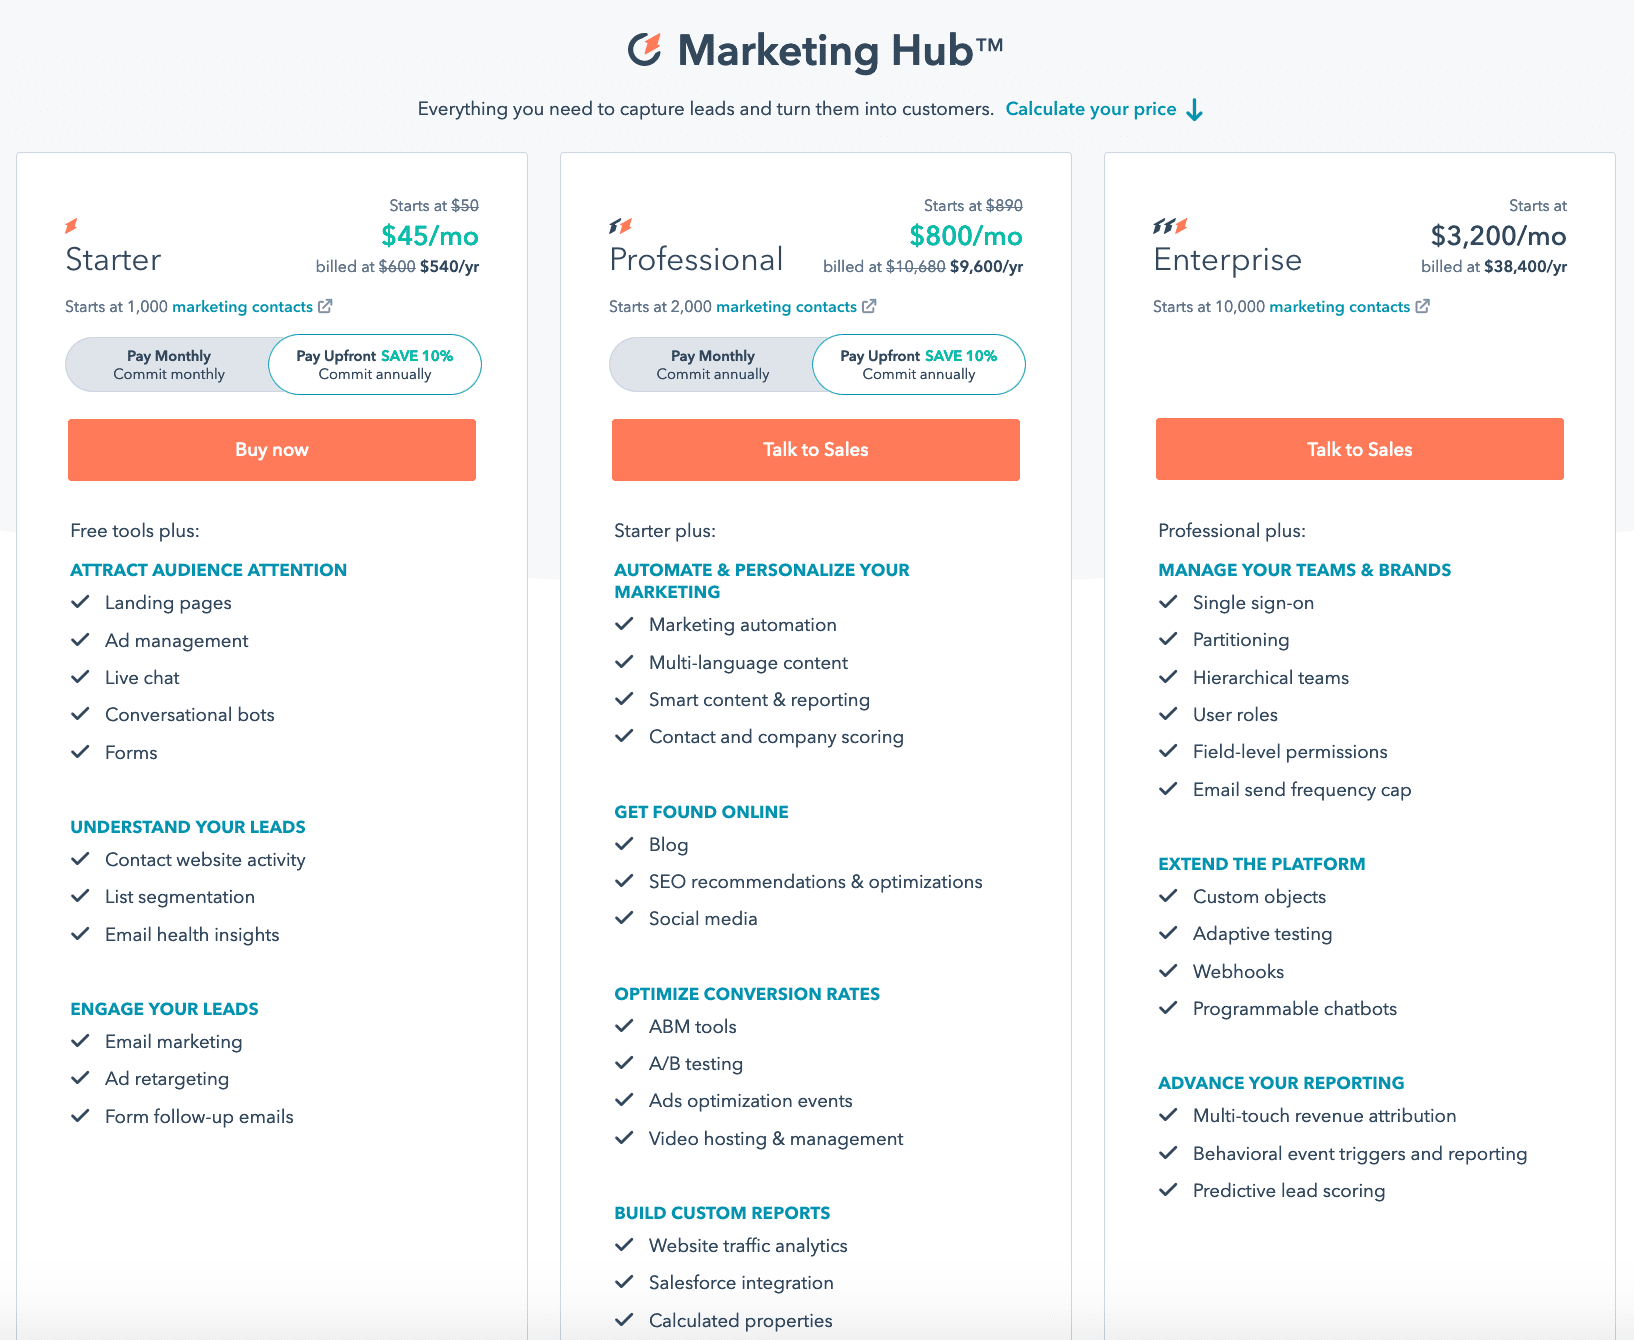
Task: Open external link icon under Professional marketing contacts
Action: tap(869, 306)
